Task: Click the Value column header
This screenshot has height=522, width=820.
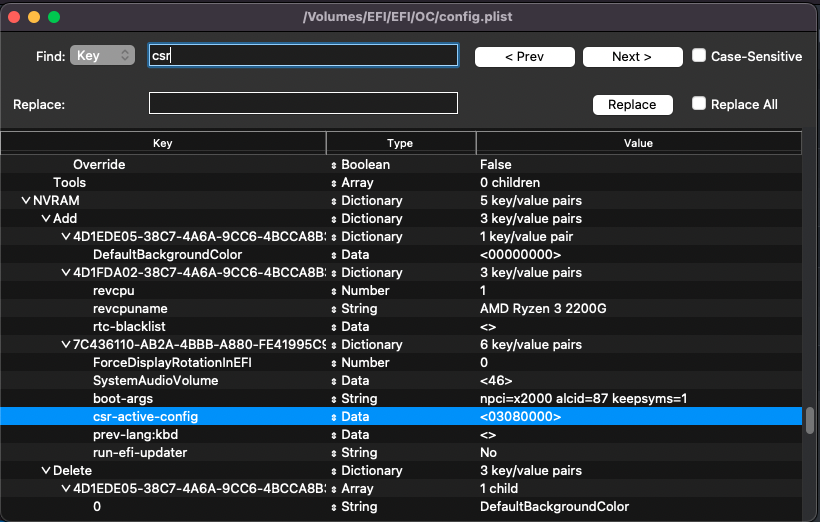Action: 638,143
